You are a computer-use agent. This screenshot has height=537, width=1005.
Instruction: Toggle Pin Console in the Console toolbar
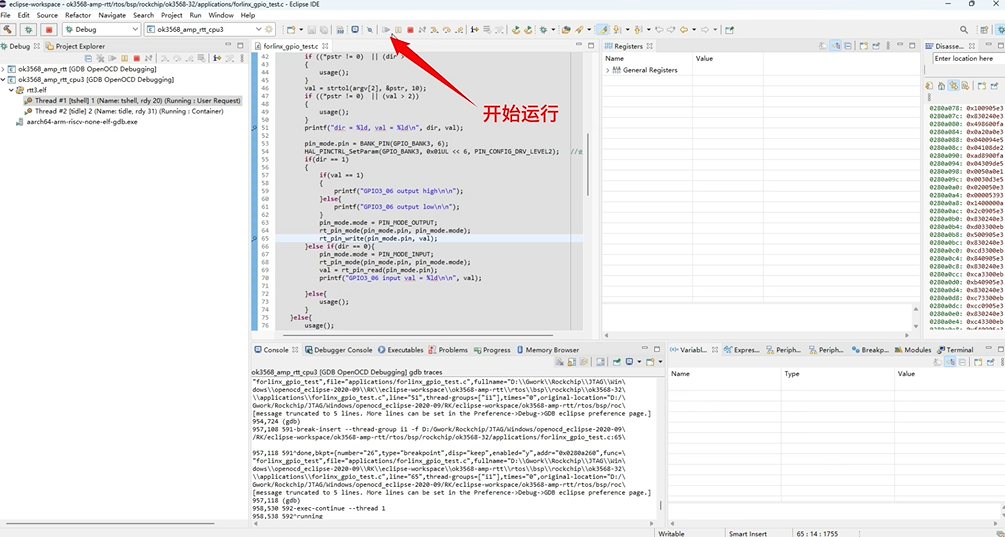click(617, 362)
